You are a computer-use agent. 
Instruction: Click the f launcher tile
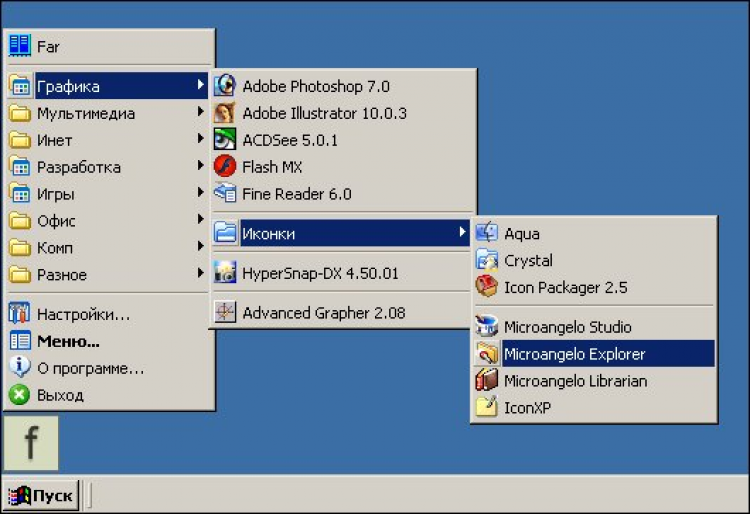click(x=31, y=443)
